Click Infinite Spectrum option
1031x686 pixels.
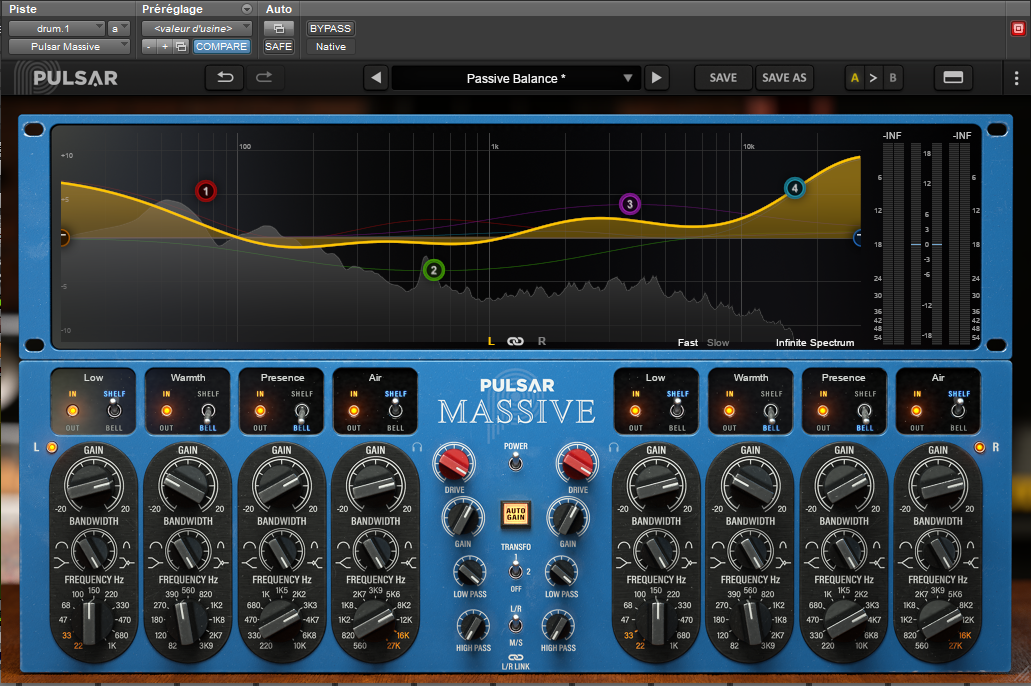tap(815, 343)
